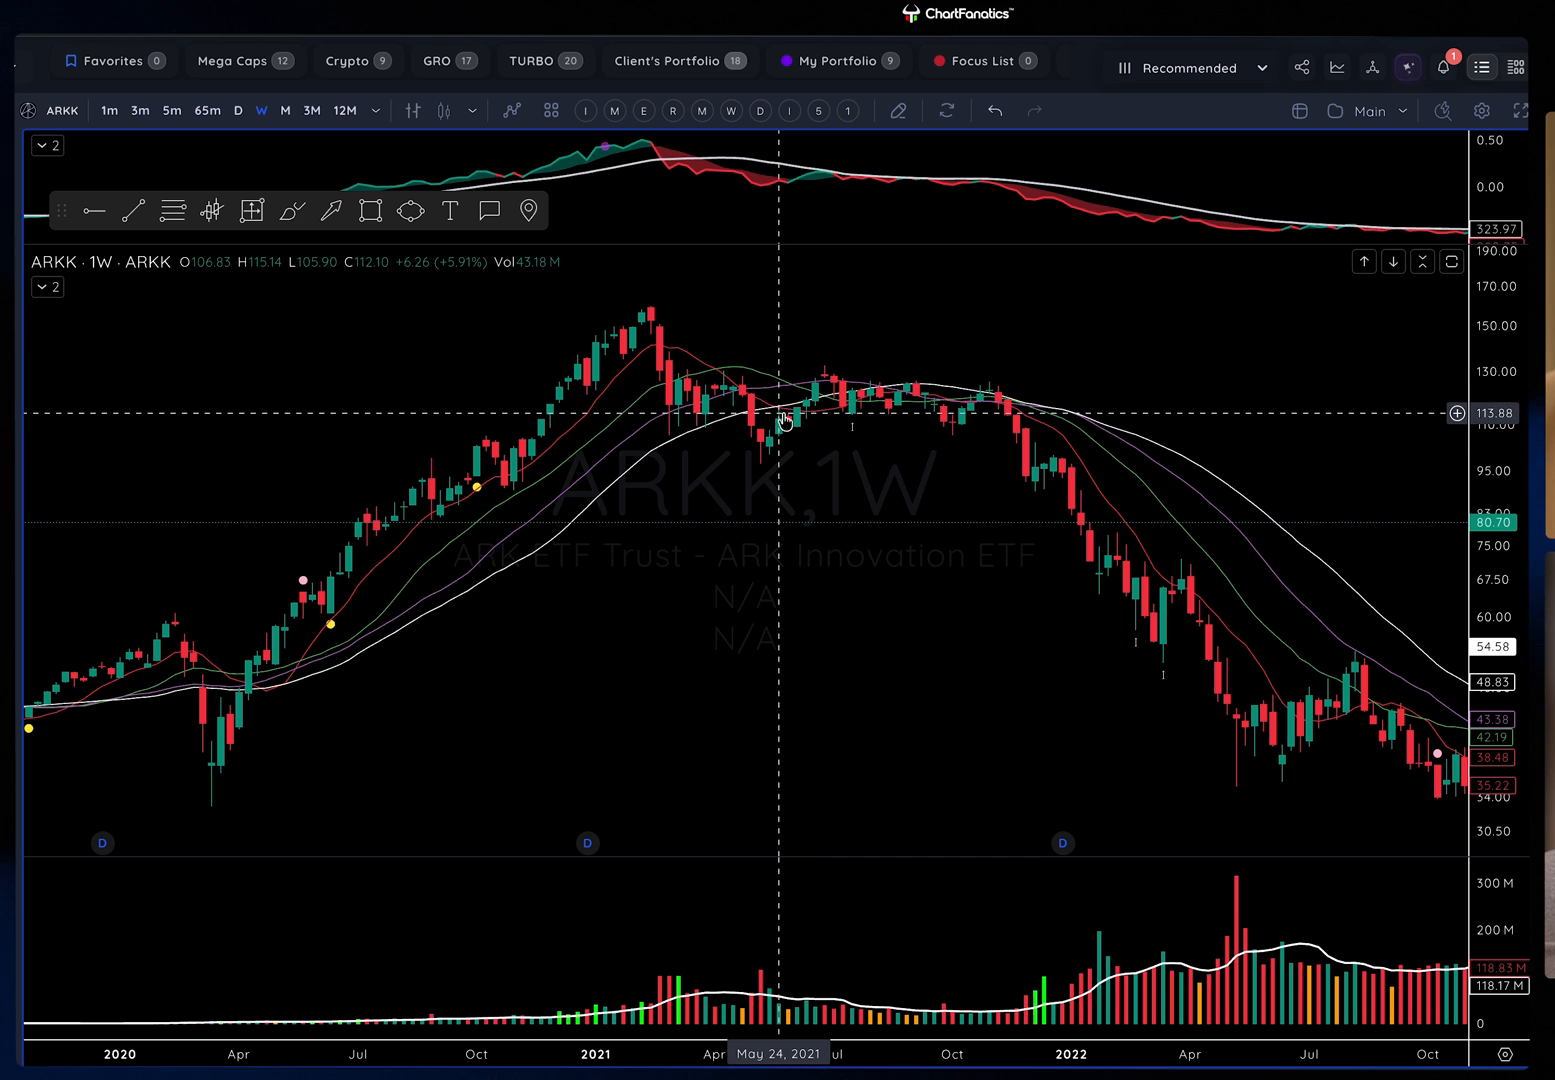Open the TURBO watchlist tab

[545, 61]
